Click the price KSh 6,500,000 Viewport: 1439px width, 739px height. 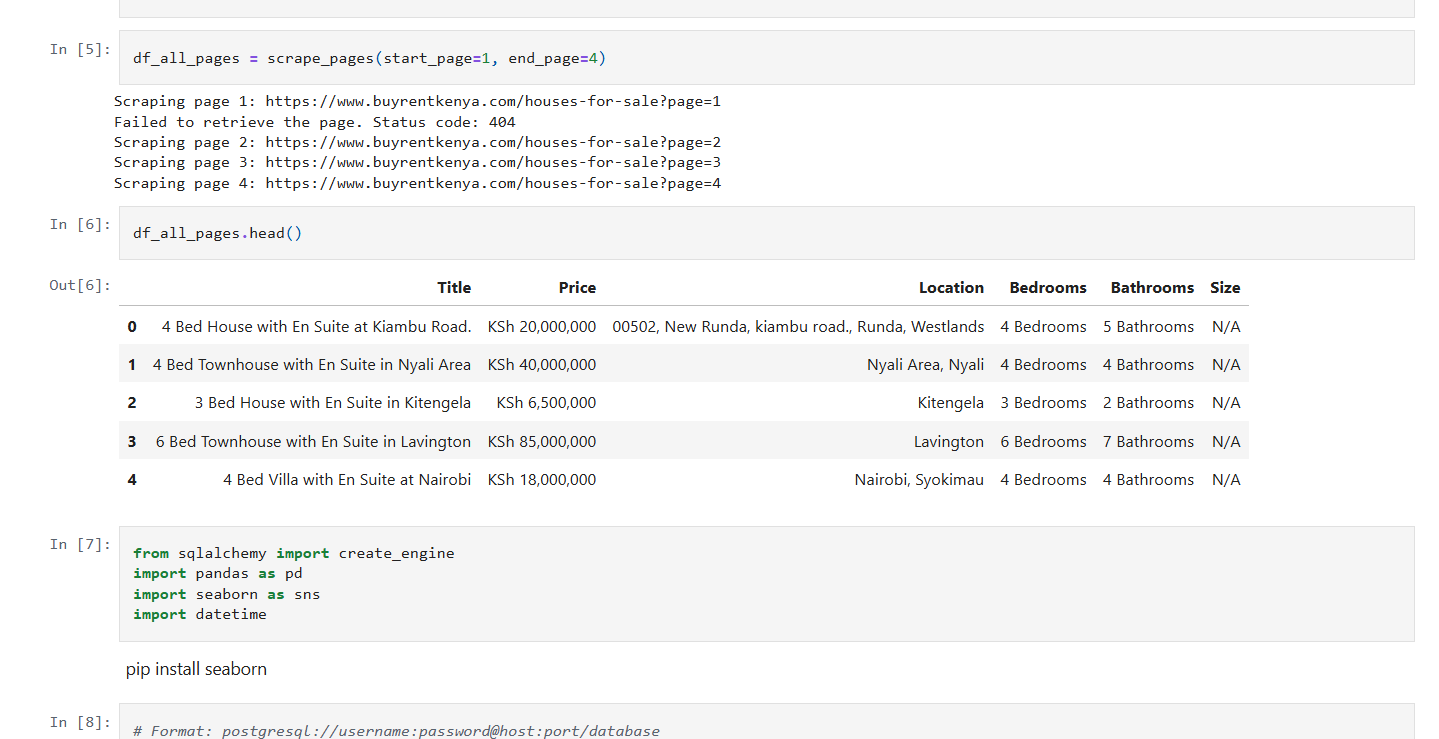(546, 403)
